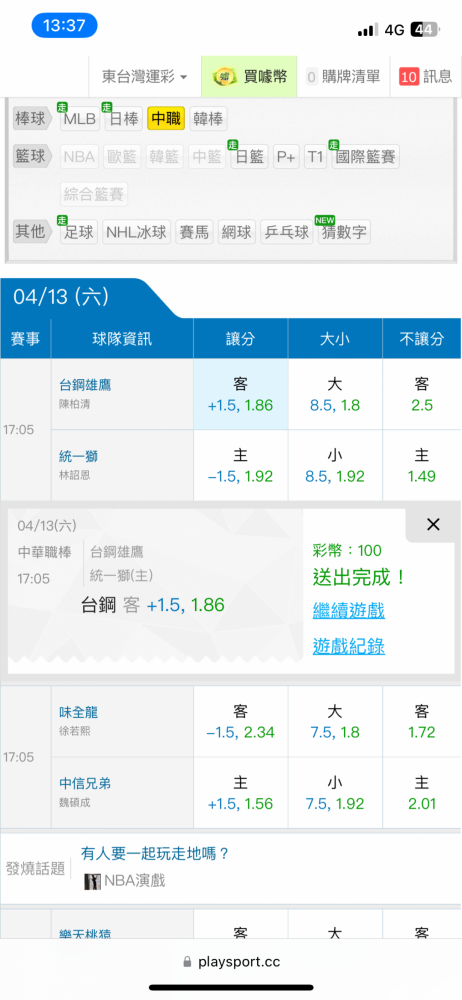
Task: Click the 大小 column header
Action: [335, 339]
